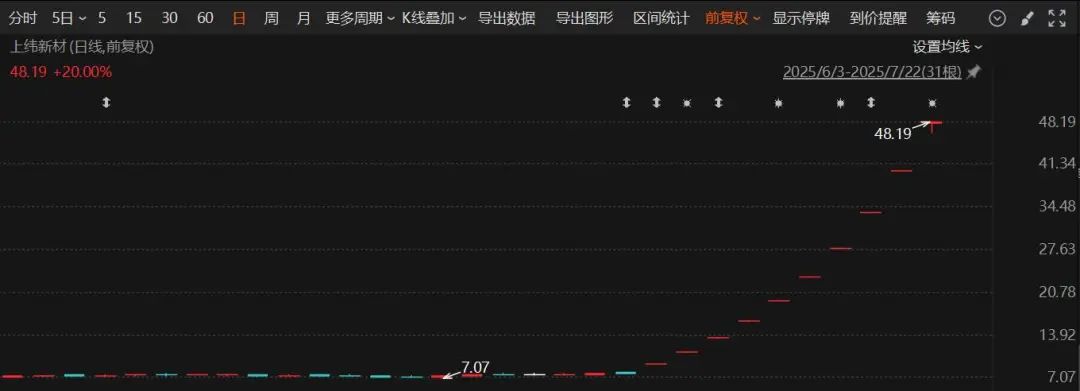Open the circled dropdown arrow icon

tap(997, 19)
